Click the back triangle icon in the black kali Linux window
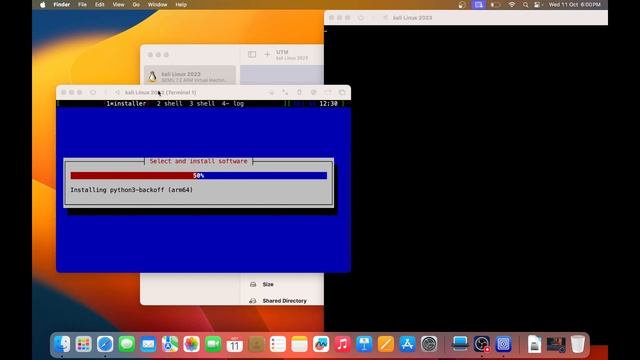The image size is (640, 360). [x=385, y=18]
